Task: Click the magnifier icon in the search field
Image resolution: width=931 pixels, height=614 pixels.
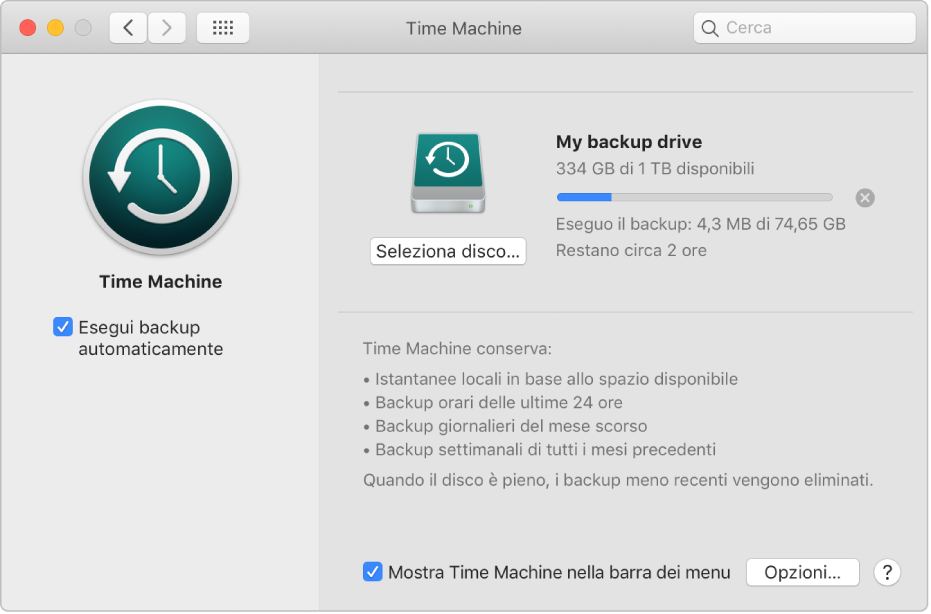Action: pos(710,28)
